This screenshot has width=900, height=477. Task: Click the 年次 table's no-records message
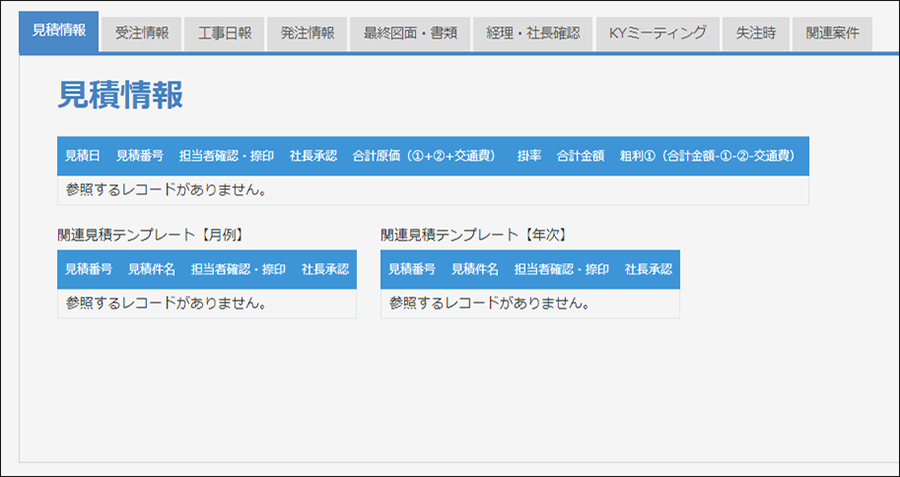[x=490, y=303]
